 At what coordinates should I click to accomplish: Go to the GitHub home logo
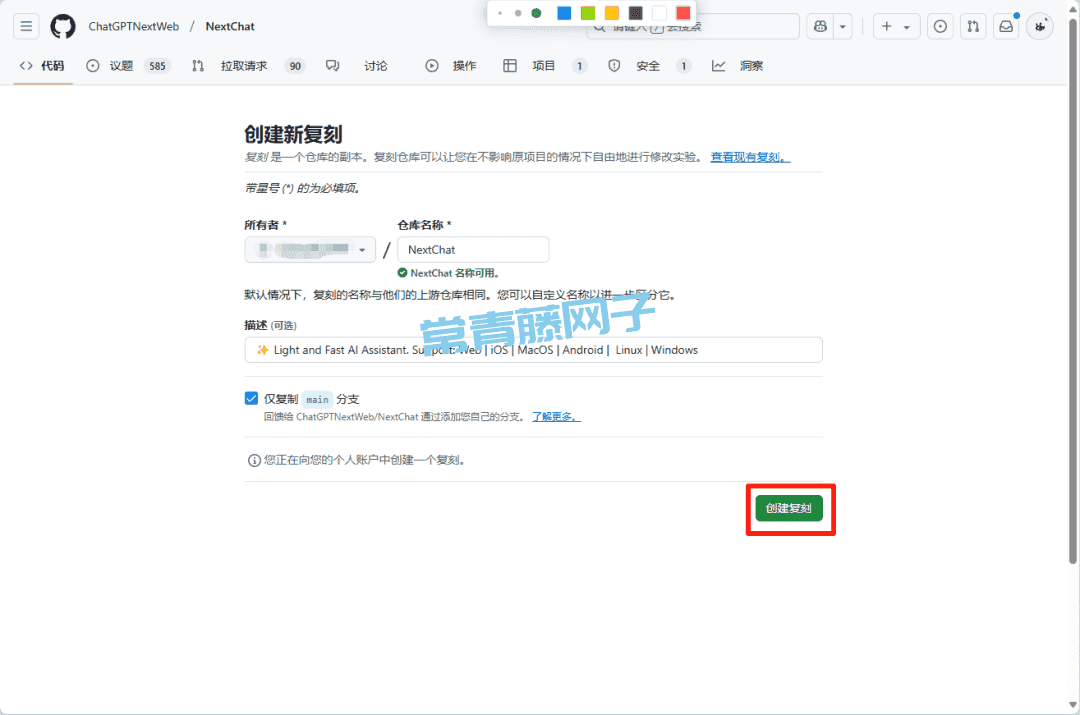click(63, 26)
